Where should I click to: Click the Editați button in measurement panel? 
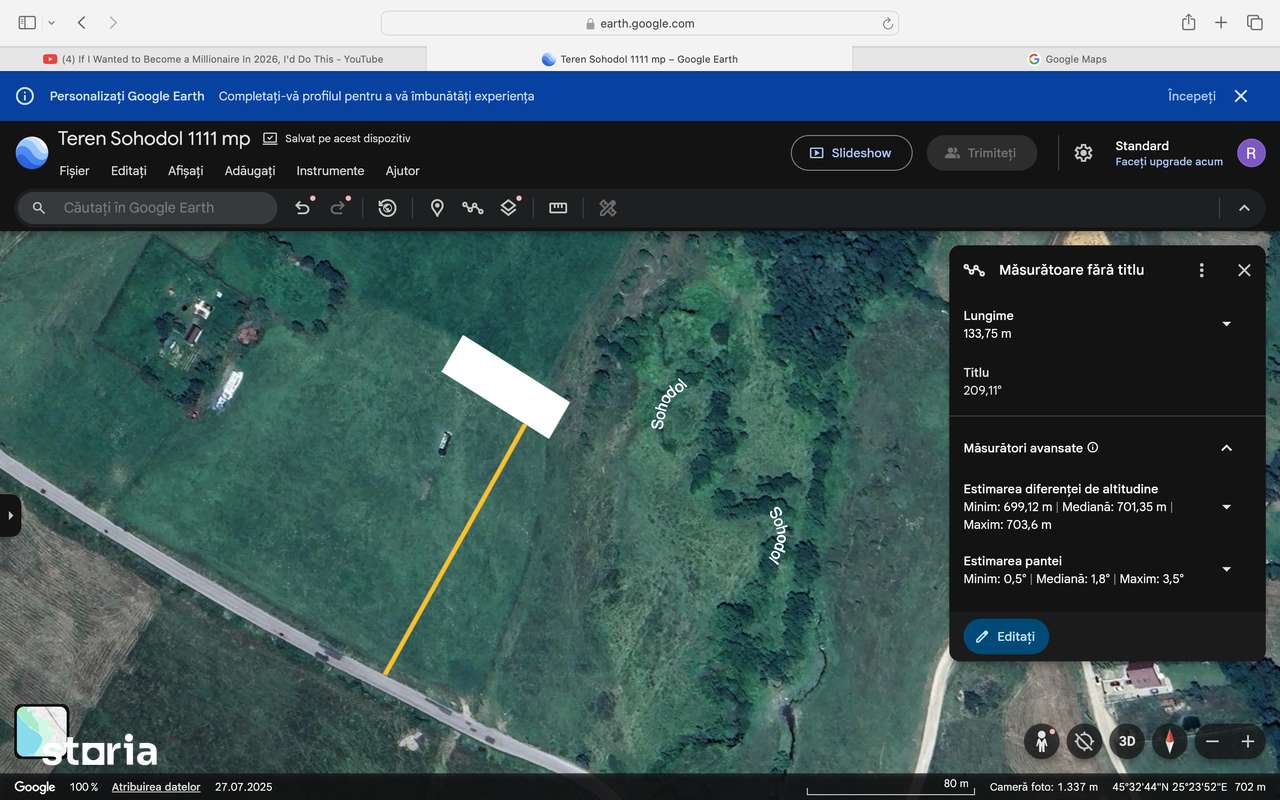[x=1006, y=637]
